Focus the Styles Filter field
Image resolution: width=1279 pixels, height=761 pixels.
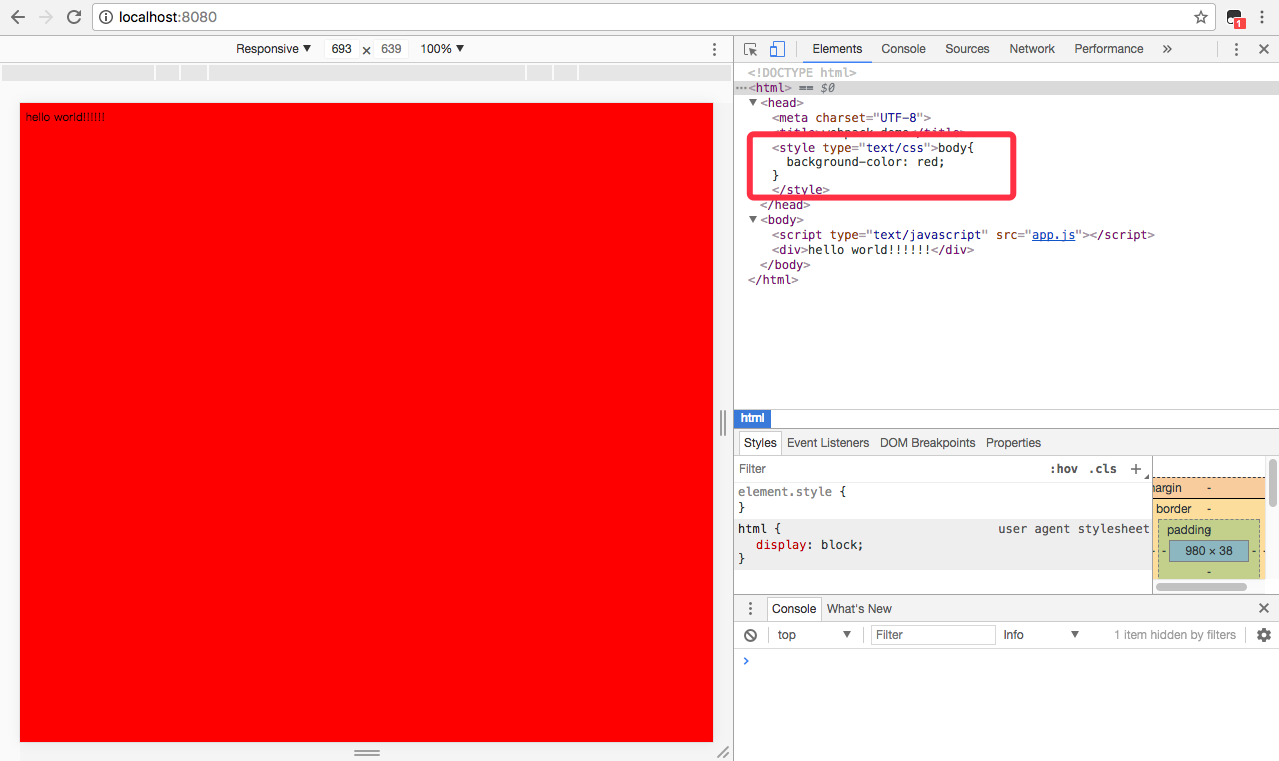890,469
